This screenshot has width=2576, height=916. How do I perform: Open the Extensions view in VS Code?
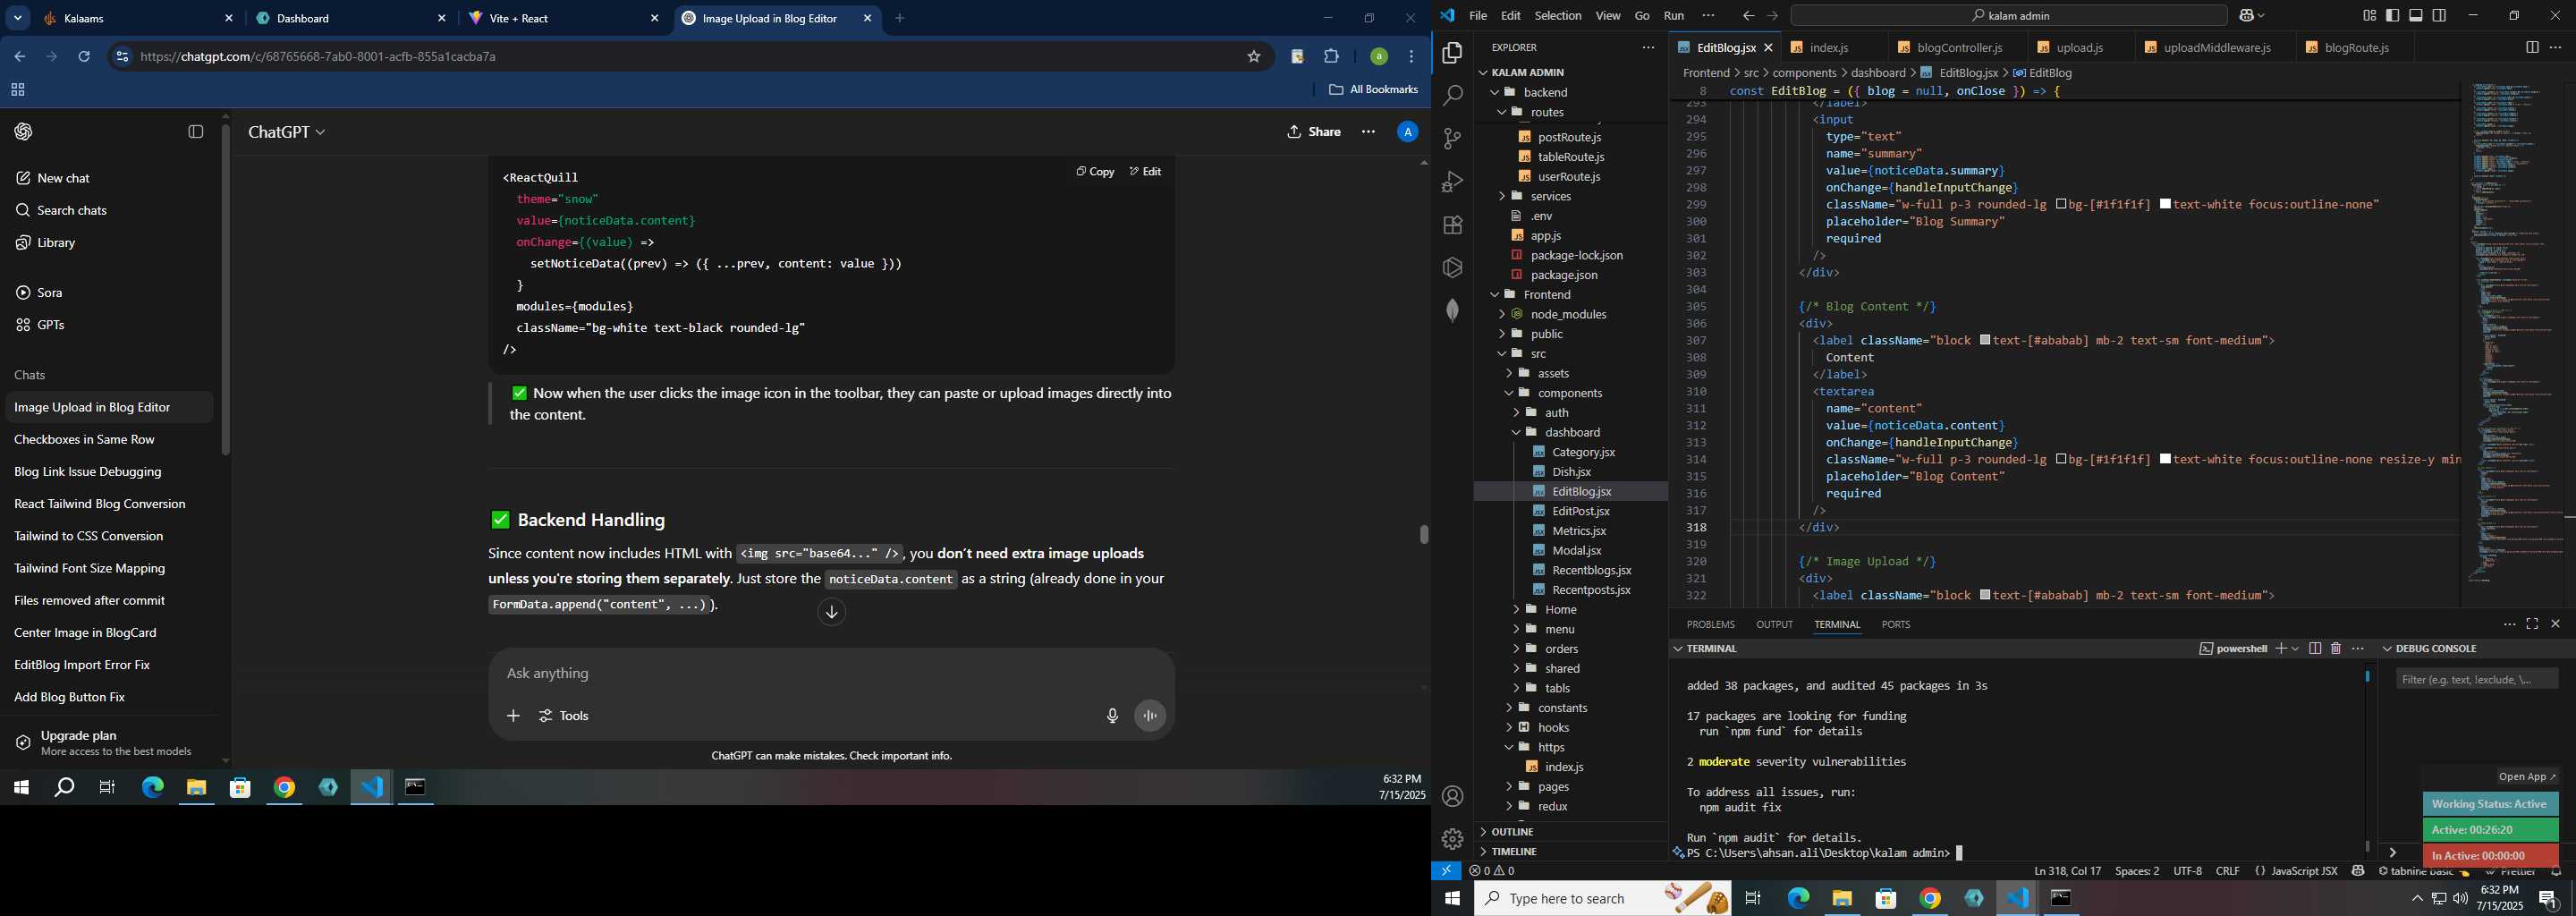[1452, 225]
